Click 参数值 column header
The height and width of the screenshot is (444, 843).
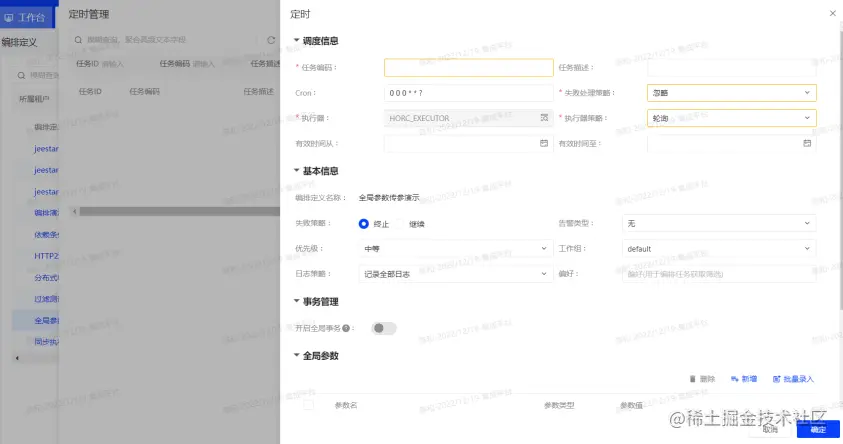pyautogui.click(x=631, y=405)
